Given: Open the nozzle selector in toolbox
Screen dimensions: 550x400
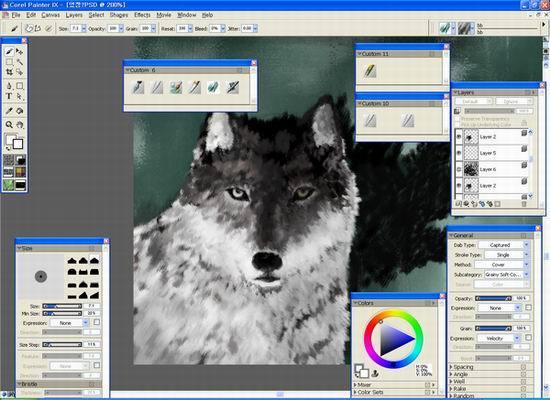Looking at the screenshot, I should (x=20, y=184).
